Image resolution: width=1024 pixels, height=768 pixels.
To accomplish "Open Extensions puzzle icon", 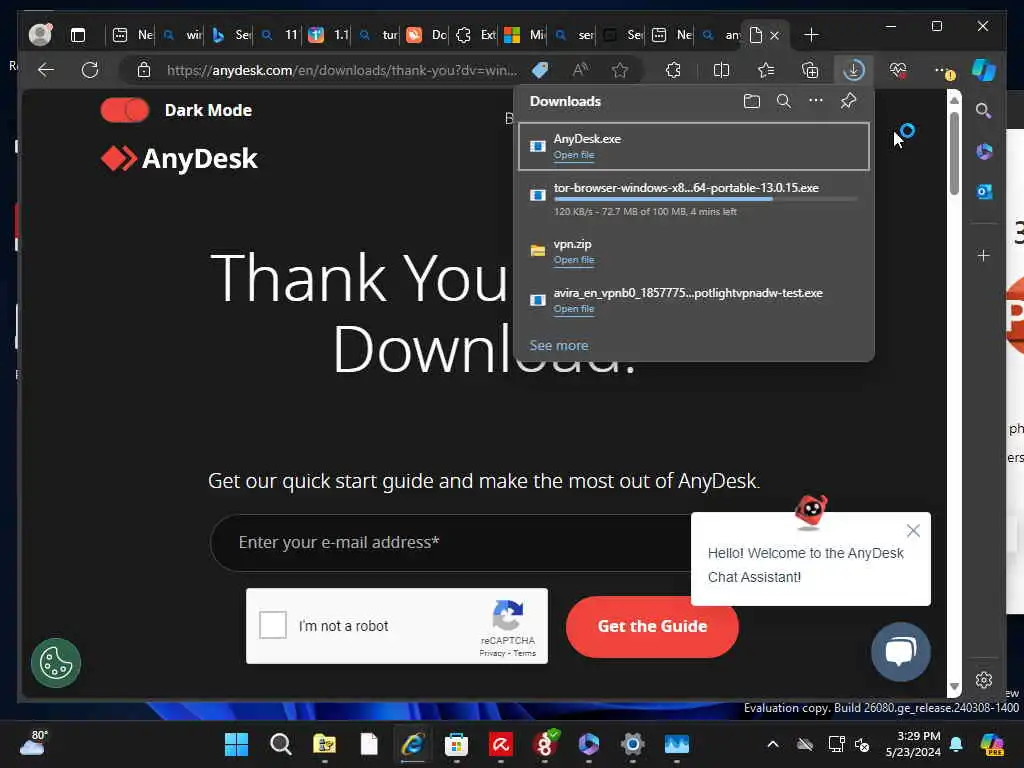I will pos(673,70).
